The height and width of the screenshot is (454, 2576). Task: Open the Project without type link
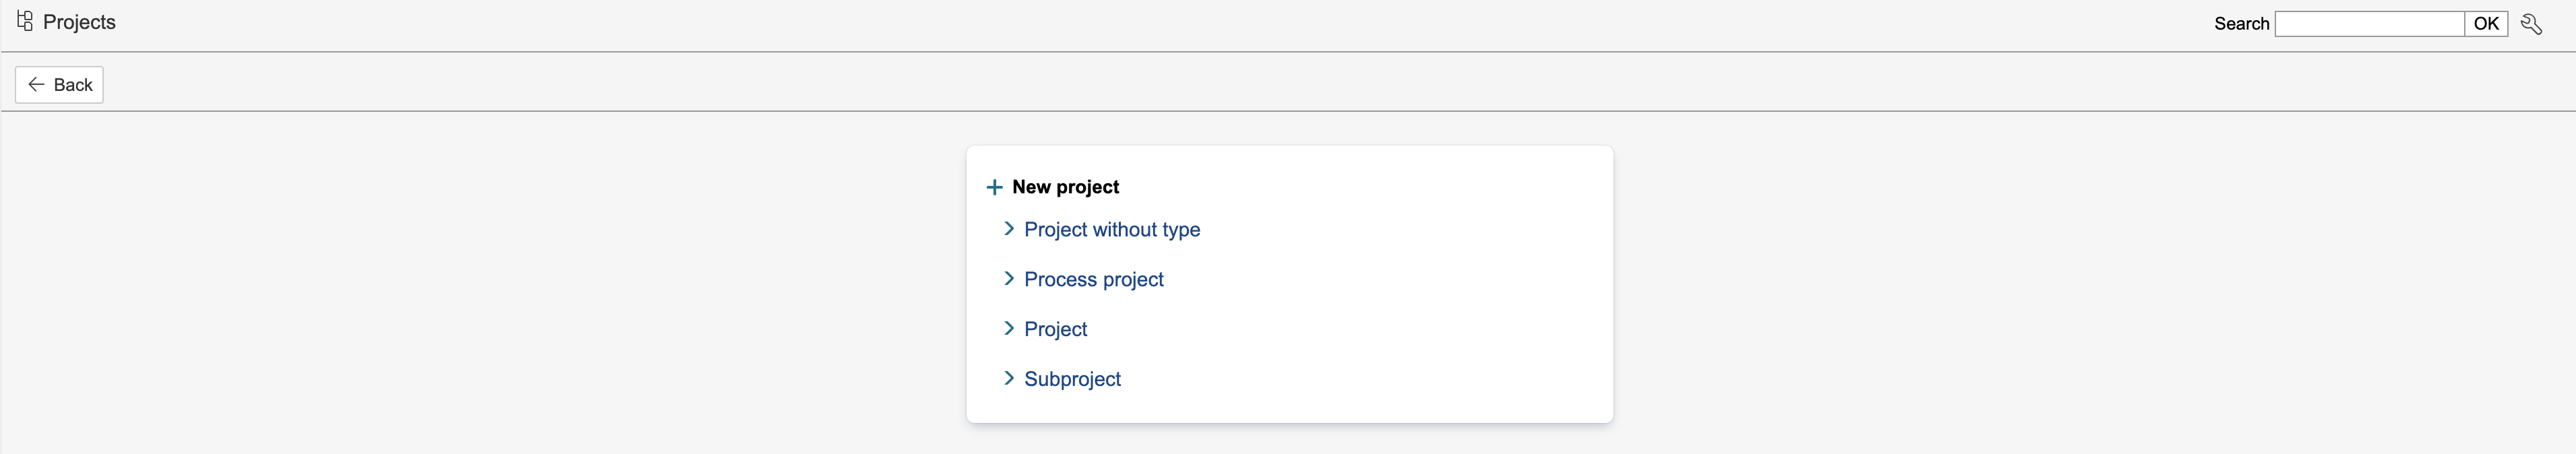click(x=1111, y=230)
